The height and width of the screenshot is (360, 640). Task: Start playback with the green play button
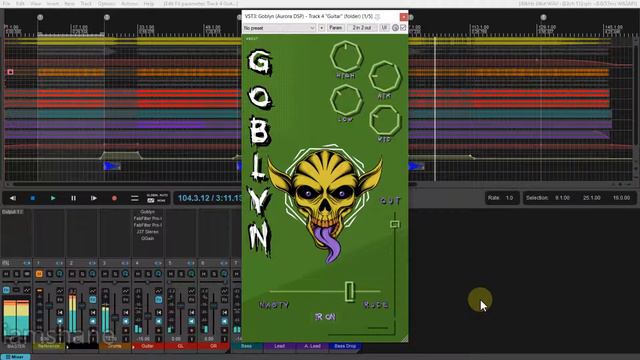pyautogui.click(x=53, y=198)
